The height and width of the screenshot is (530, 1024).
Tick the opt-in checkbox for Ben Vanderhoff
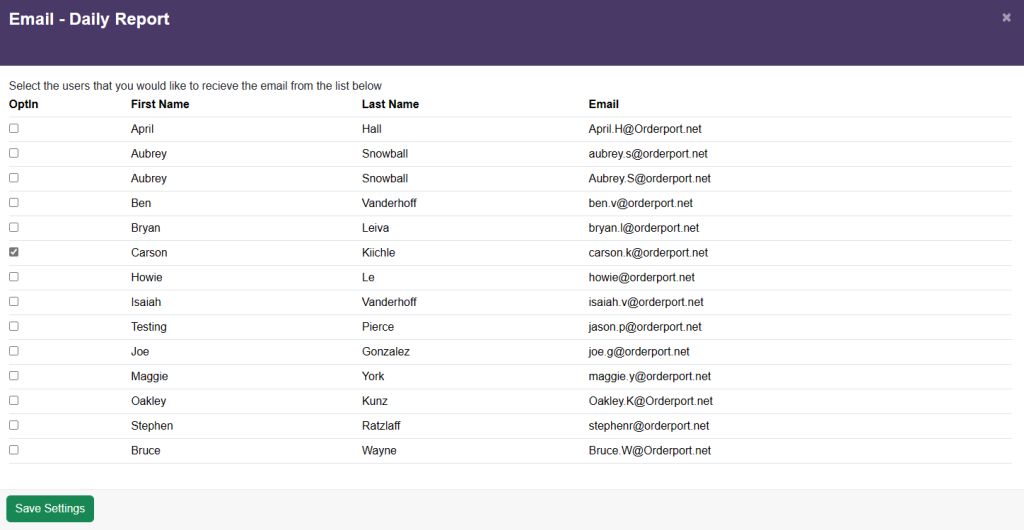tap(14, 203)
